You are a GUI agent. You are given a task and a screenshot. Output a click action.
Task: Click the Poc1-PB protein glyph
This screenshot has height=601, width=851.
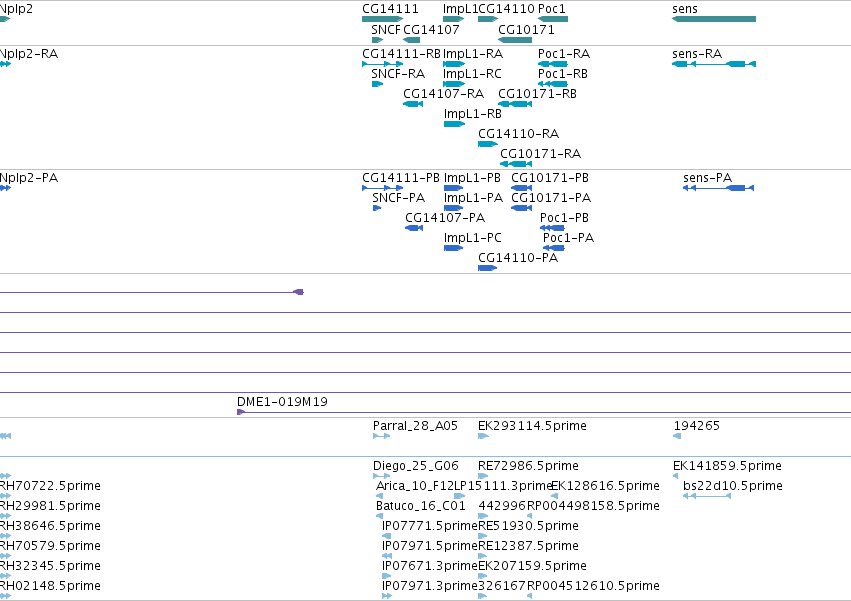coord(552,228)
